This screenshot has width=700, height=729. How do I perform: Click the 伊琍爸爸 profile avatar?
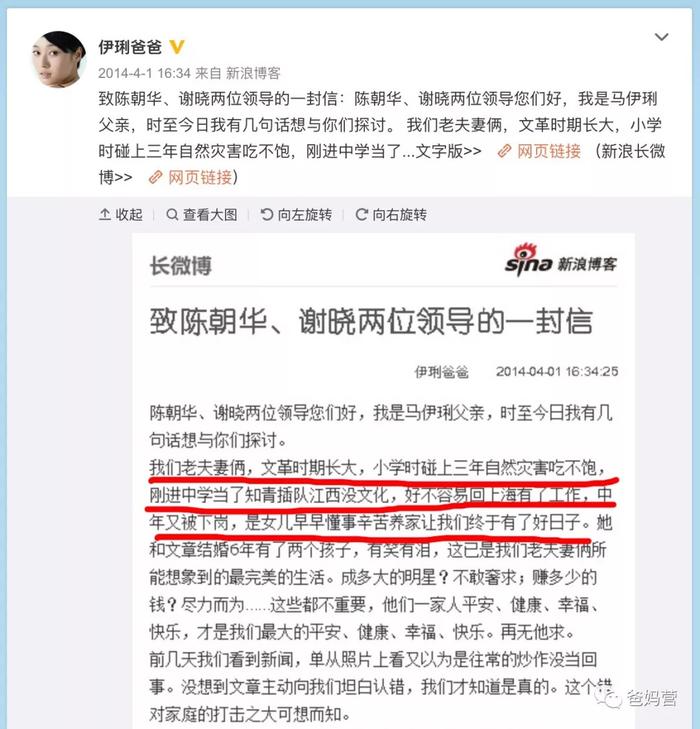59,59
